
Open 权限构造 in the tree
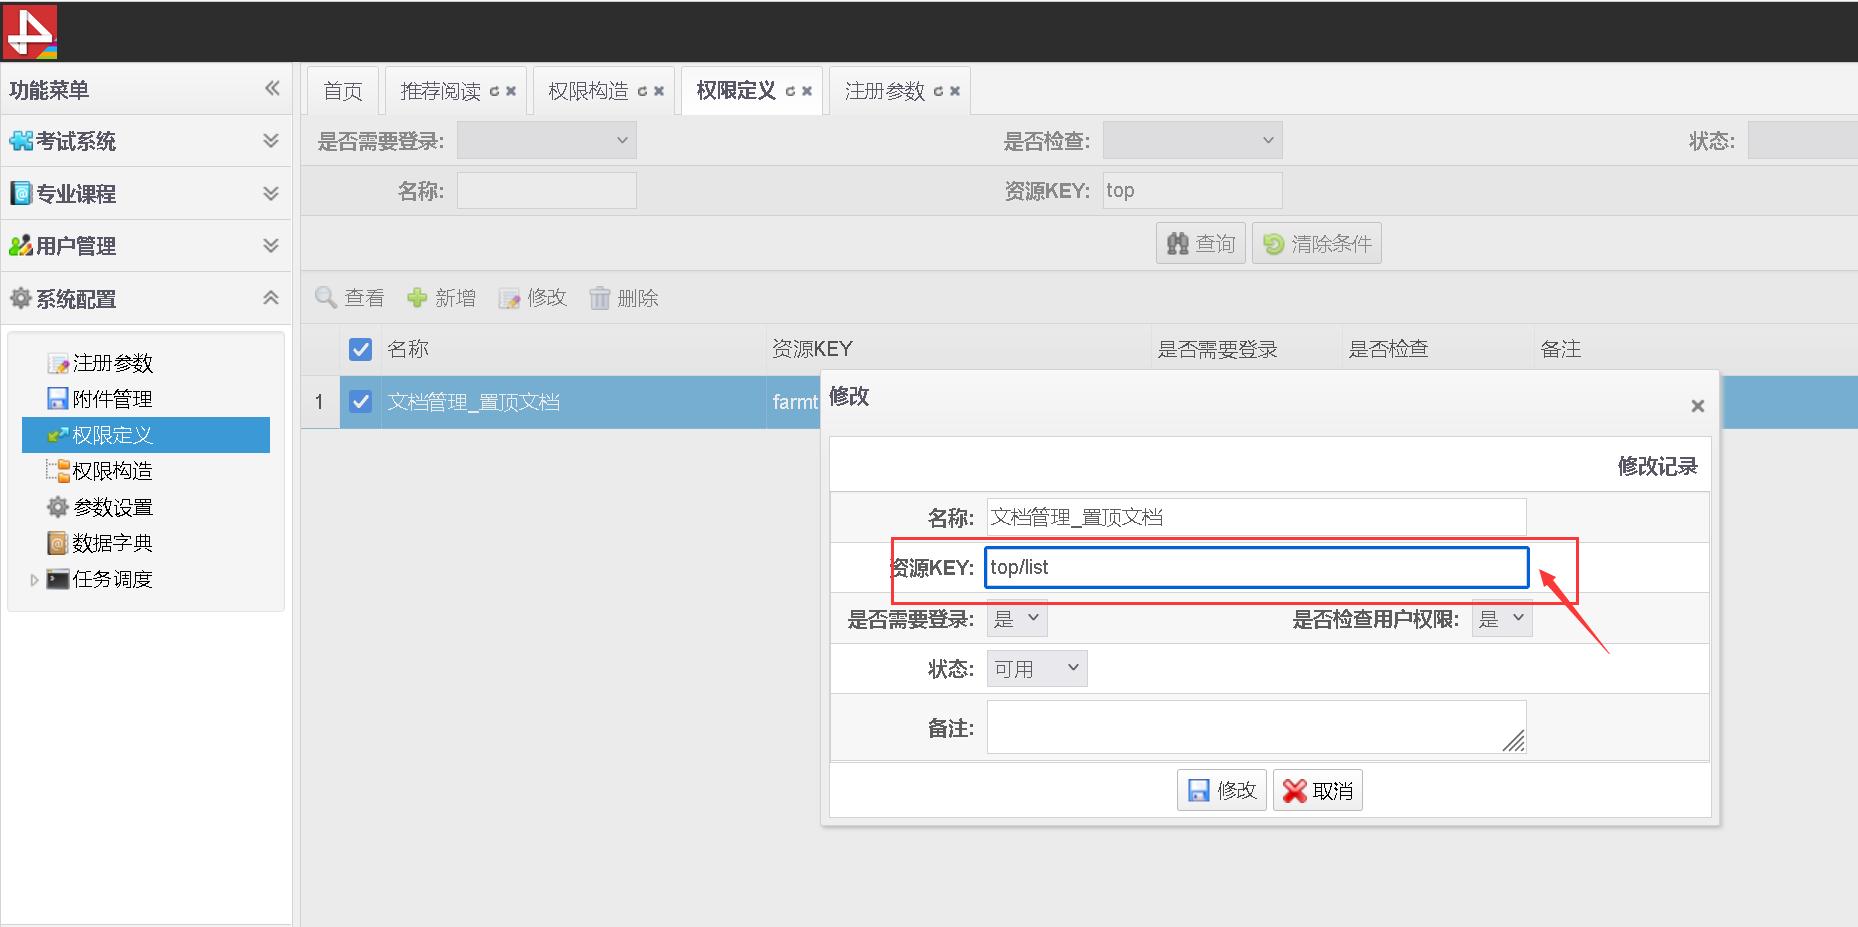pos(112,471)
